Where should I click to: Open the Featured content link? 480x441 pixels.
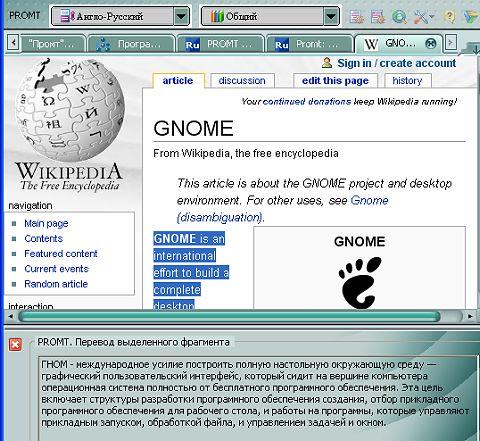tap(61, 254)
